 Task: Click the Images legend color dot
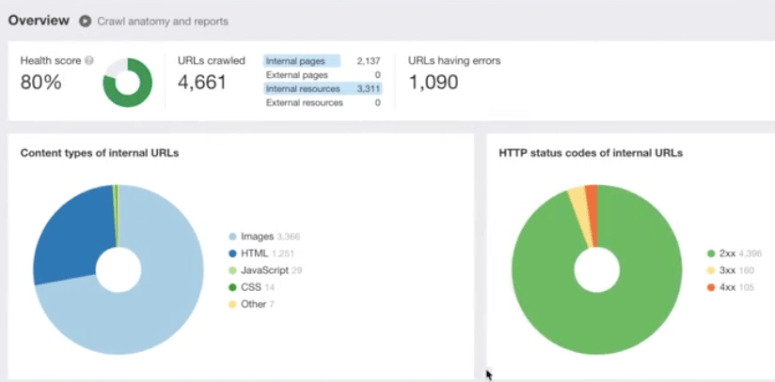232,237
